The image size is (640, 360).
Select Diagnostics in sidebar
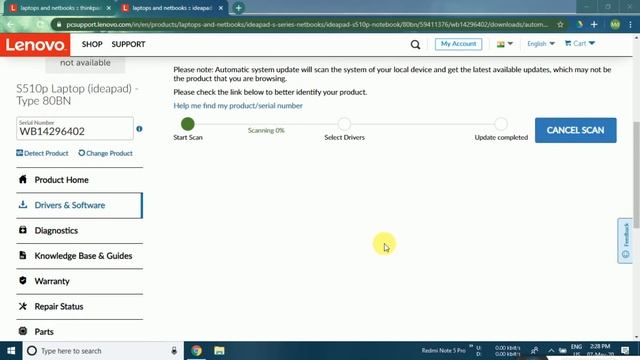(x=80, y=230)
